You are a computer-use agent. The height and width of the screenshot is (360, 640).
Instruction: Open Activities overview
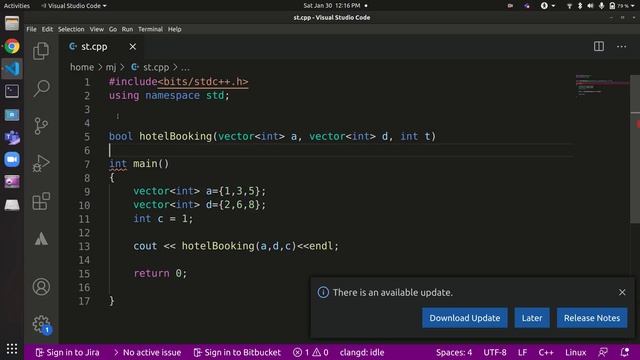click(17, 6)
